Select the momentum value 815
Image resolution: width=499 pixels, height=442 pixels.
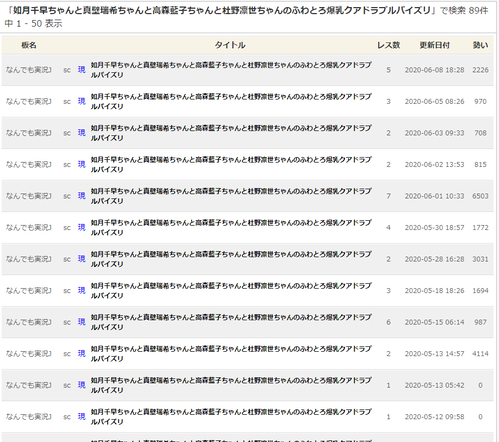point(480,165)
